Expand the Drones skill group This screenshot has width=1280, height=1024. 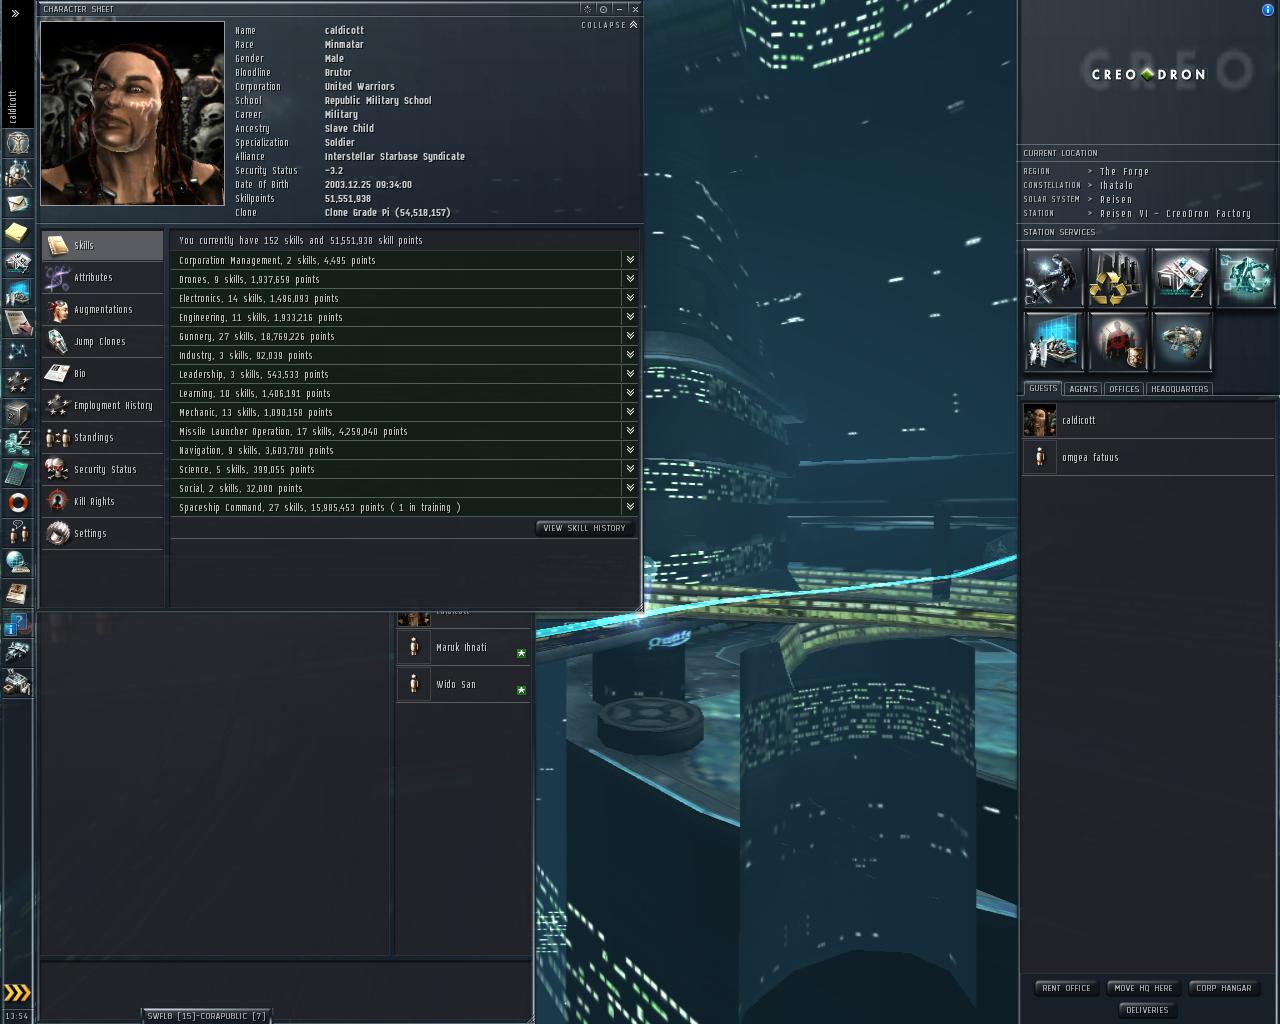click(630, 279)
